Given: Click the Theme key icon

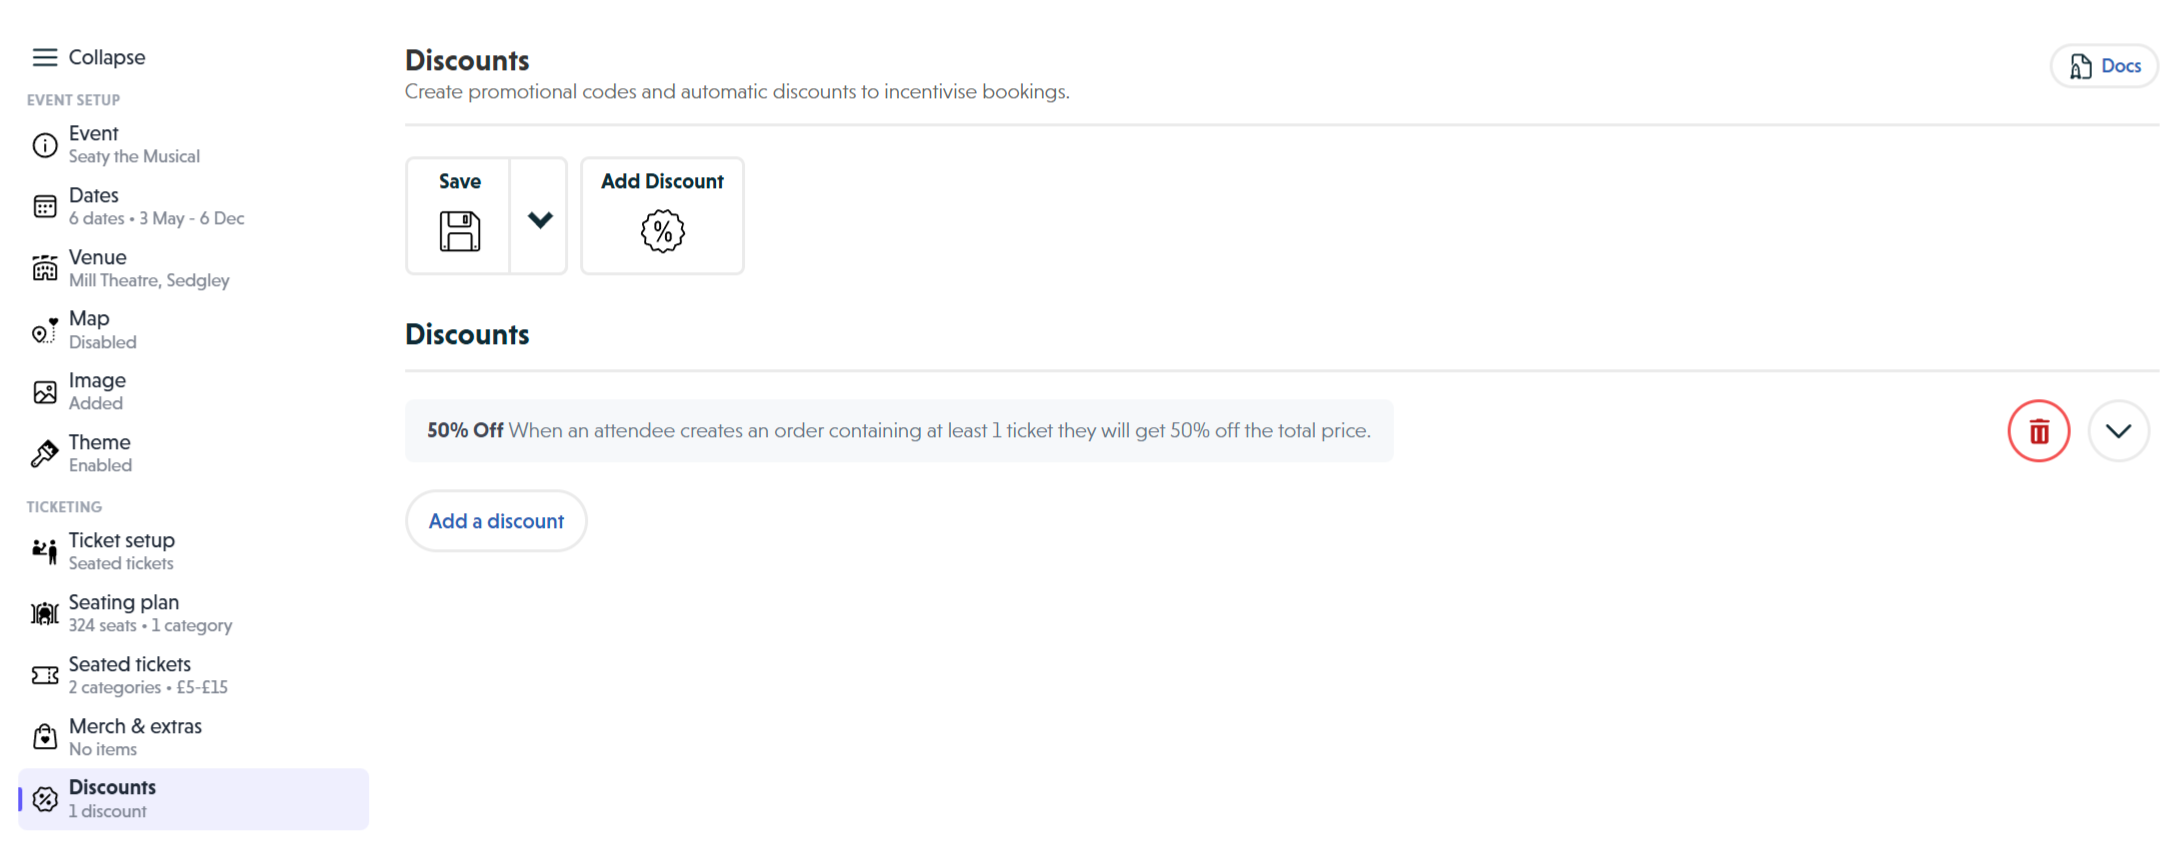Looking at the screenshot, I should (44, 453).
